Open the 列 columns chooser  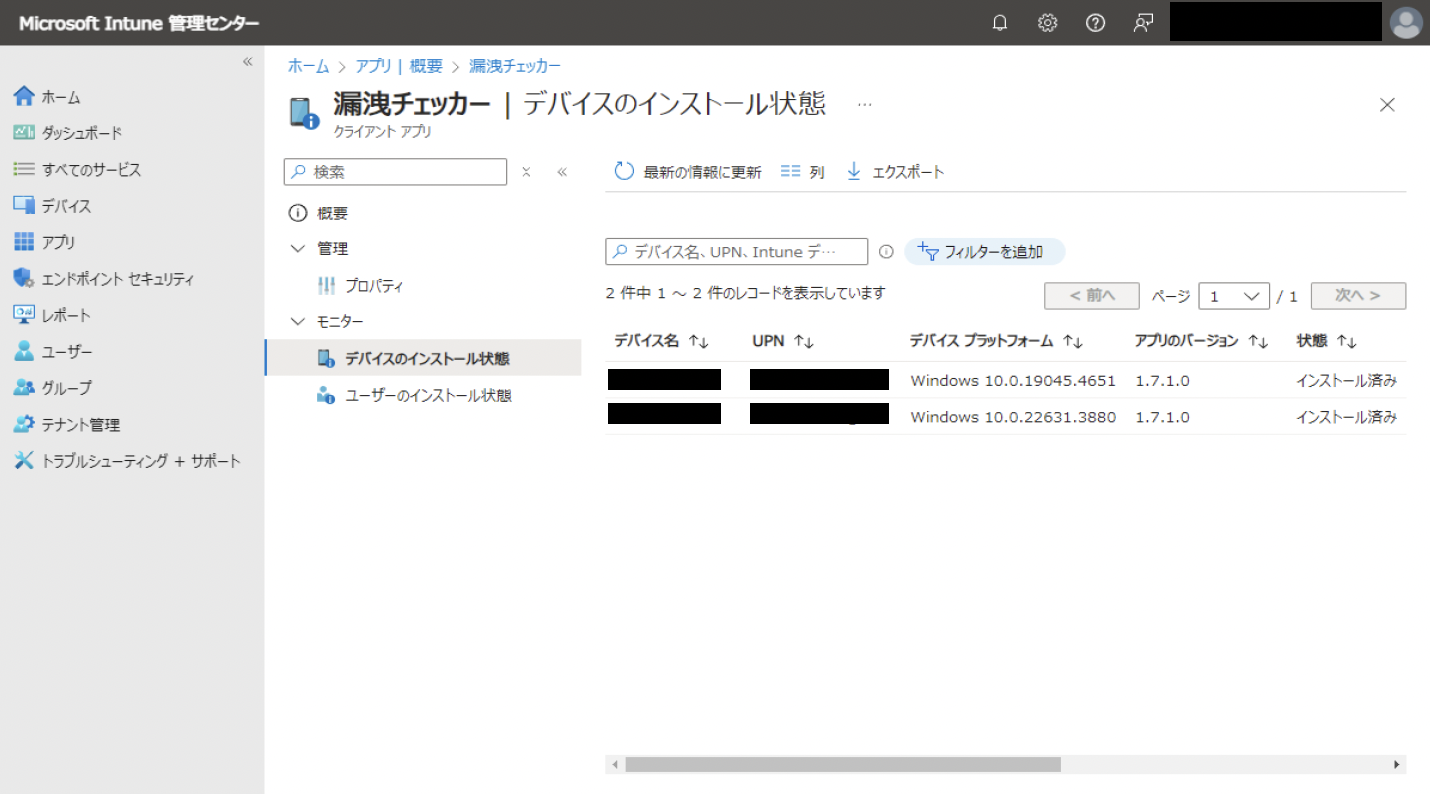(x=802, y=172)
